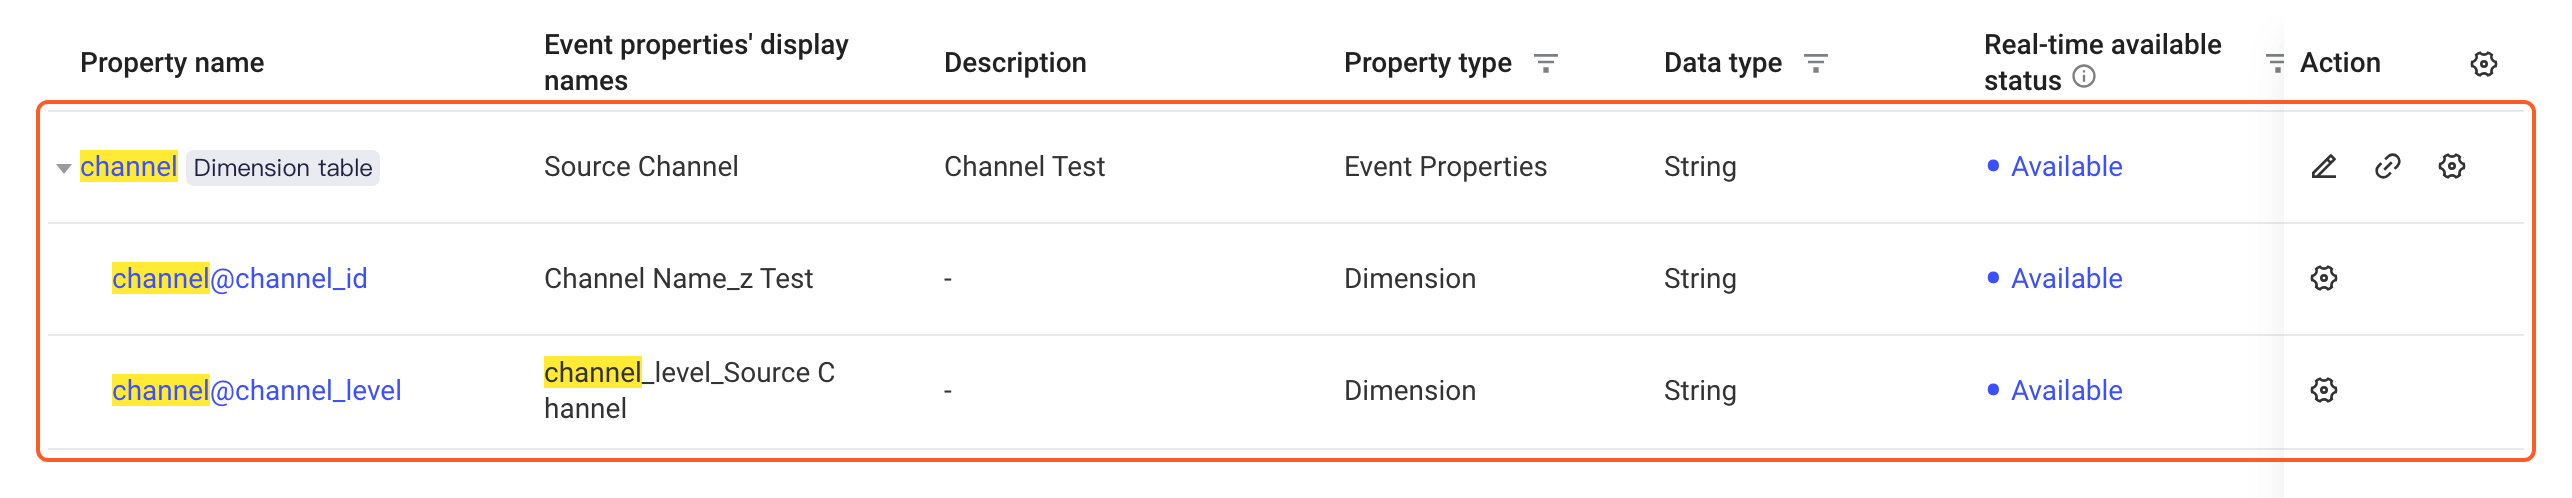Image resolution: width=2572 pixels, height=498 pixels.
Task: Click the edit pencil icon for channel row
Action: click(2323, 167)
